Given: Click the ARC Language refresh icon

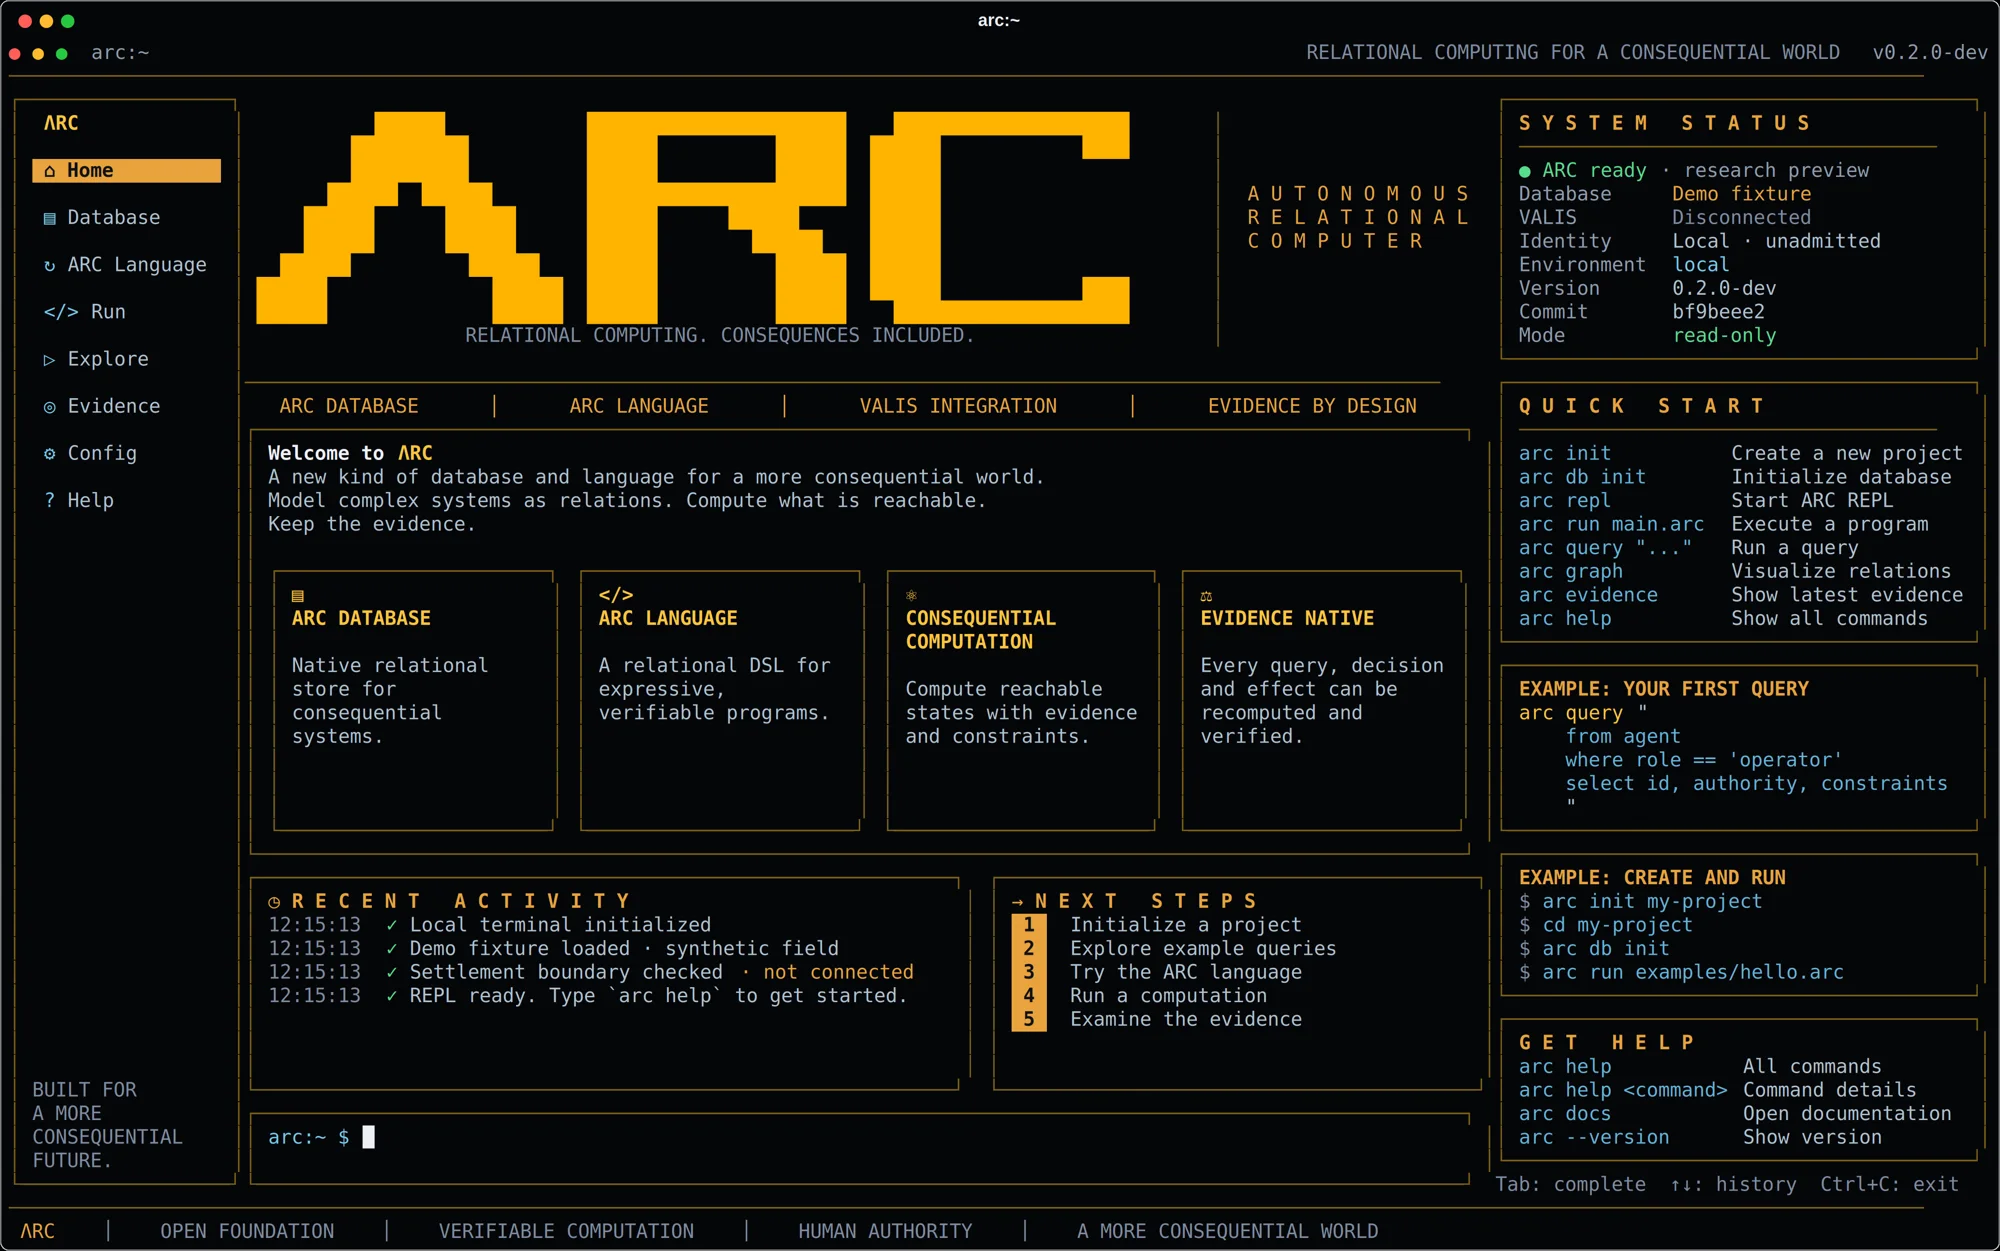Looking at the screenshot, I should pyautogui.click(x=50, y=265).
